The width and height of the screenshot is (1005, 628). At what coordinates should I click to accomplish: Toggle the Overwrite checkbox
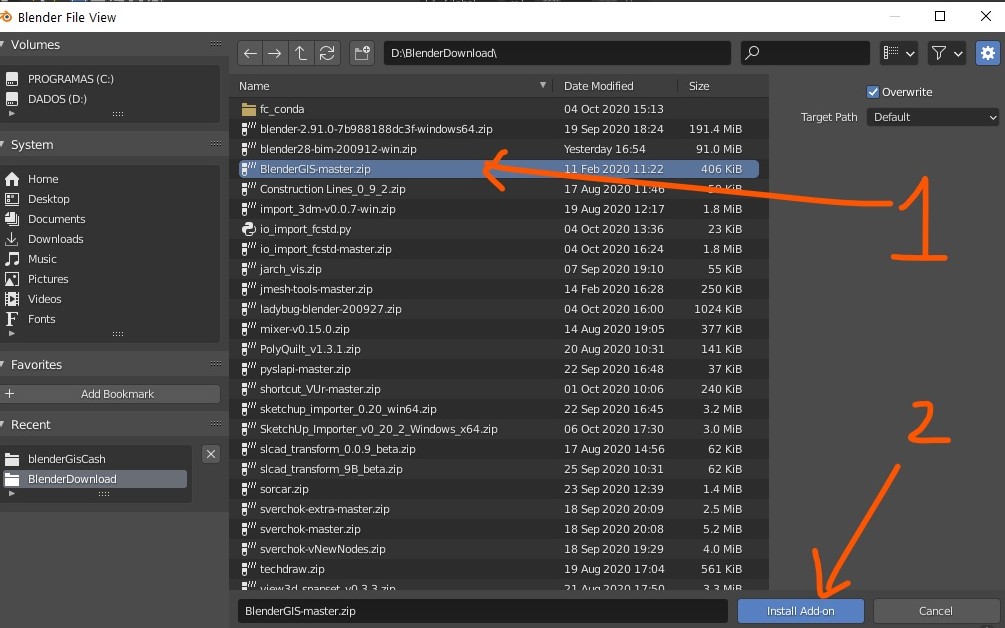point(873,92)
